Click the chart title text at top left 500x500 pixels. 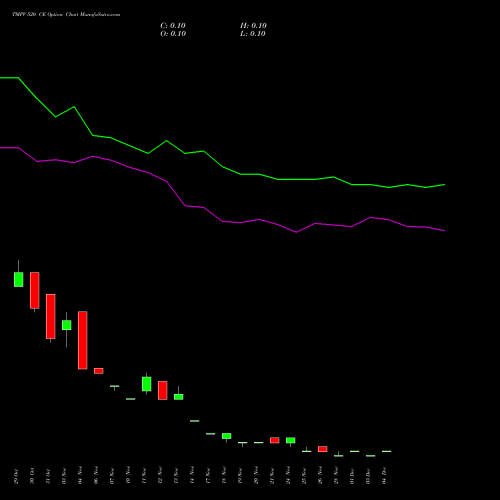[x=66, y=15]
